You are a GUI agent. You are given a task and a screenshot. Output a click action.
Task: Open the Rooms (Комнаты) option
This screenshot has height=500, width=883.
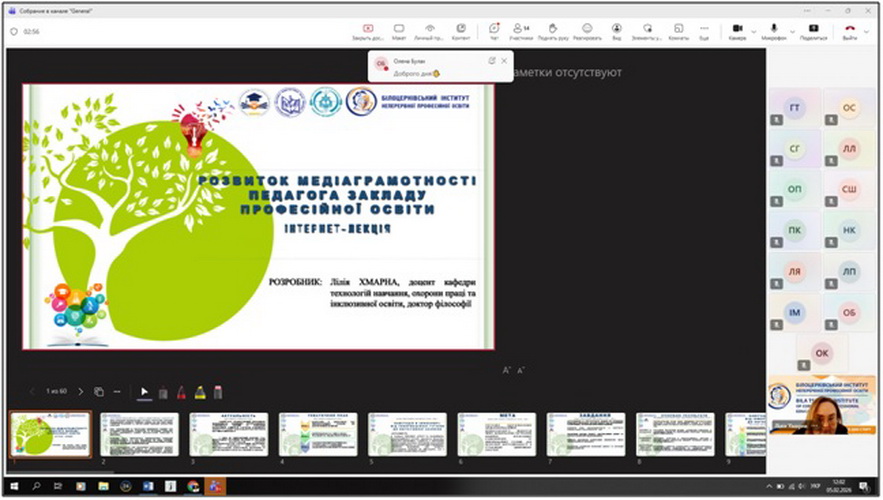679,31
